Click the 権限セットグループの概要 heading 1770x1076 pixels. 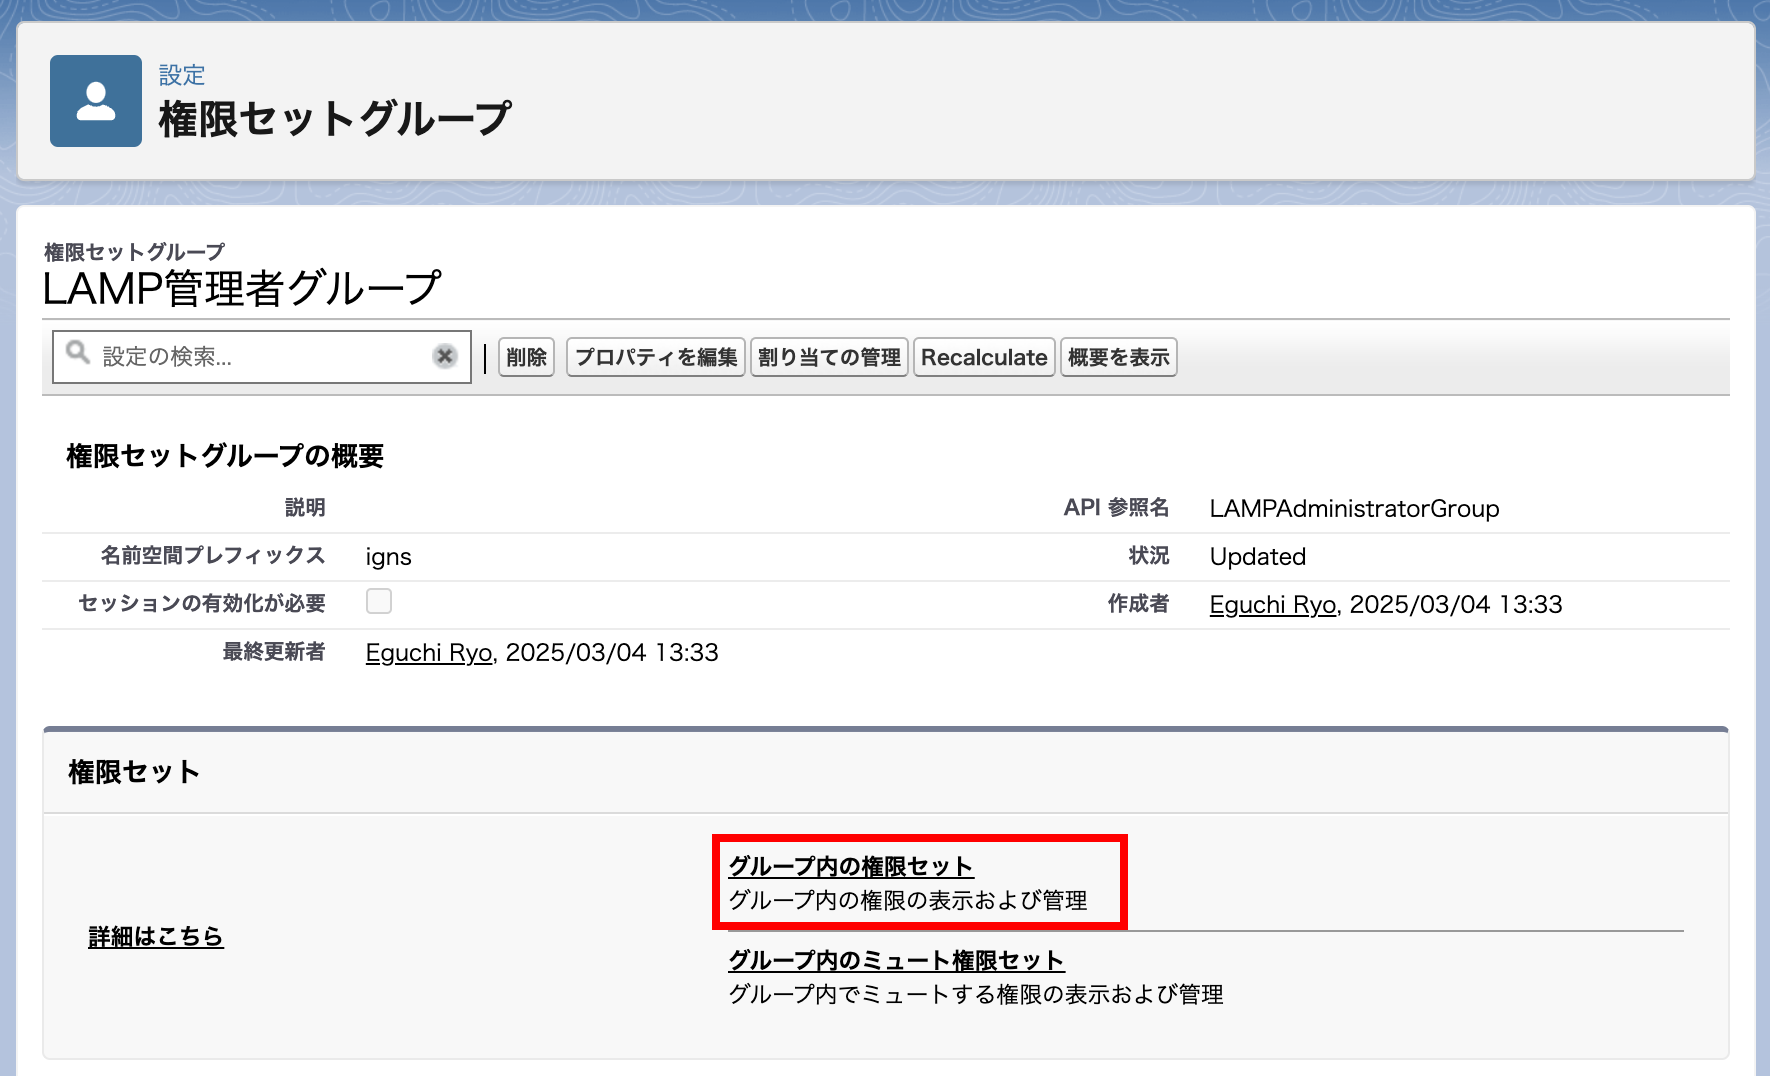click(225, 456)
